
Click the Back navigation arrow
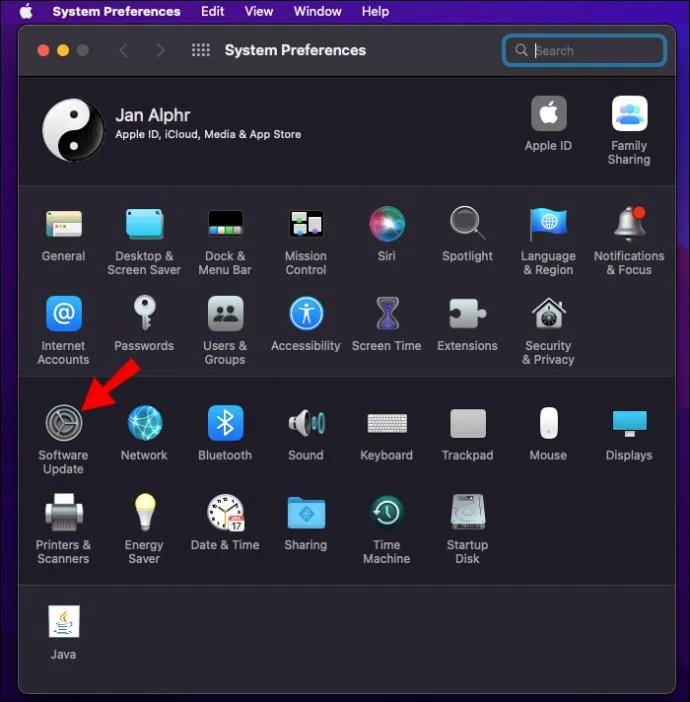pyautogui.click(x=124, y=50)
